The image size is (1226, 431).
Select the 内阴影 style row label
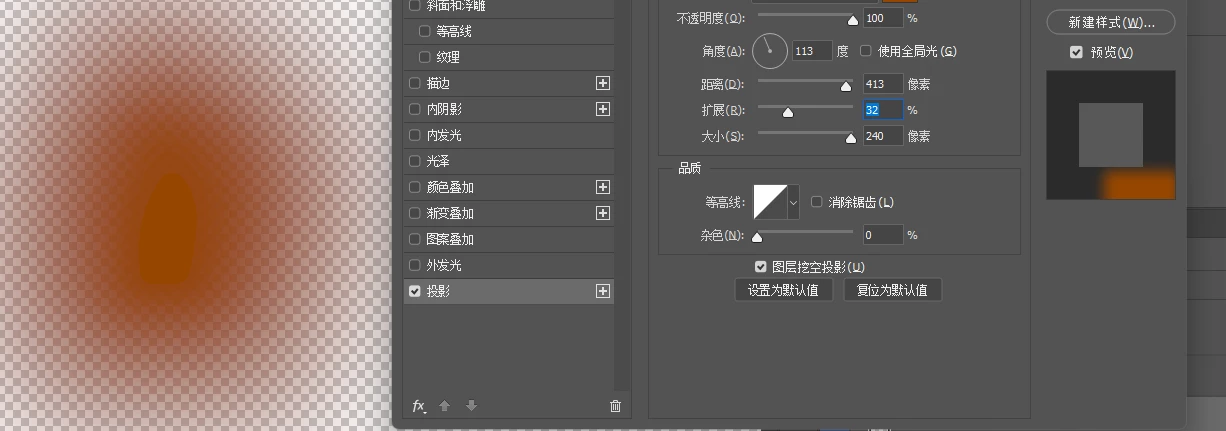click(443, 109)
